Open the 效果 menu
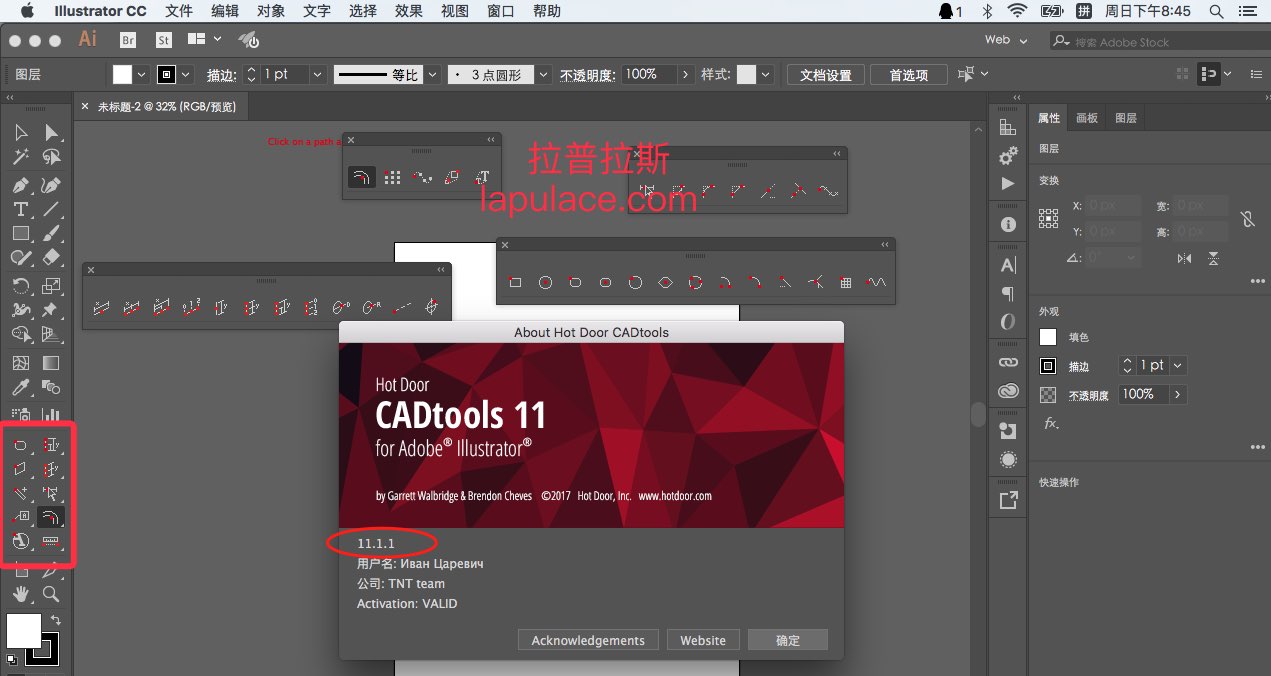The height and width of the screenshot is (676, 1271). (409, 11)
